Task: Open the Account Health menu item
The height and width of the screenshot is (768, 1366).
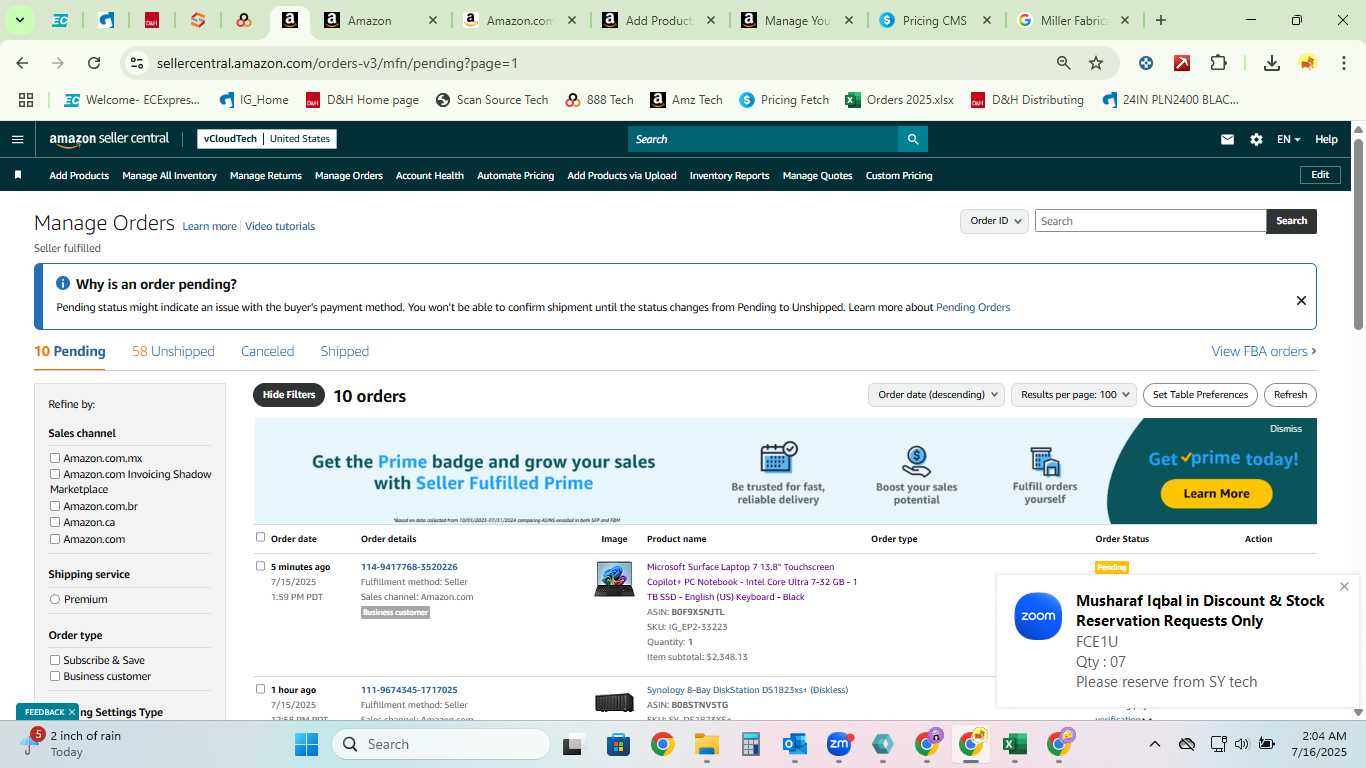Action: point(430,175)
